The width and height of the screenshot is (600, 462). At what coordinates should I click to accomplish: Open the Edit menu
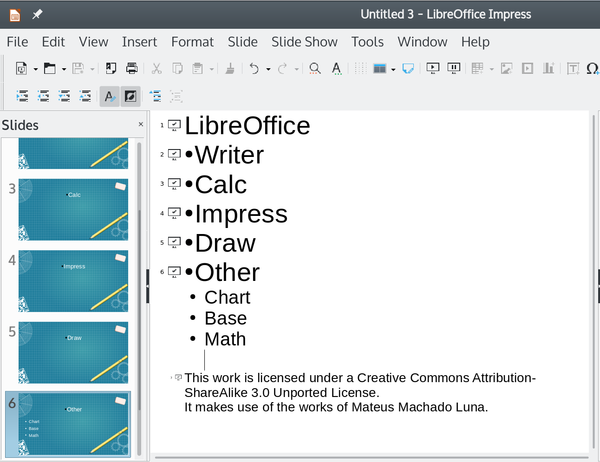pos(53,42)
